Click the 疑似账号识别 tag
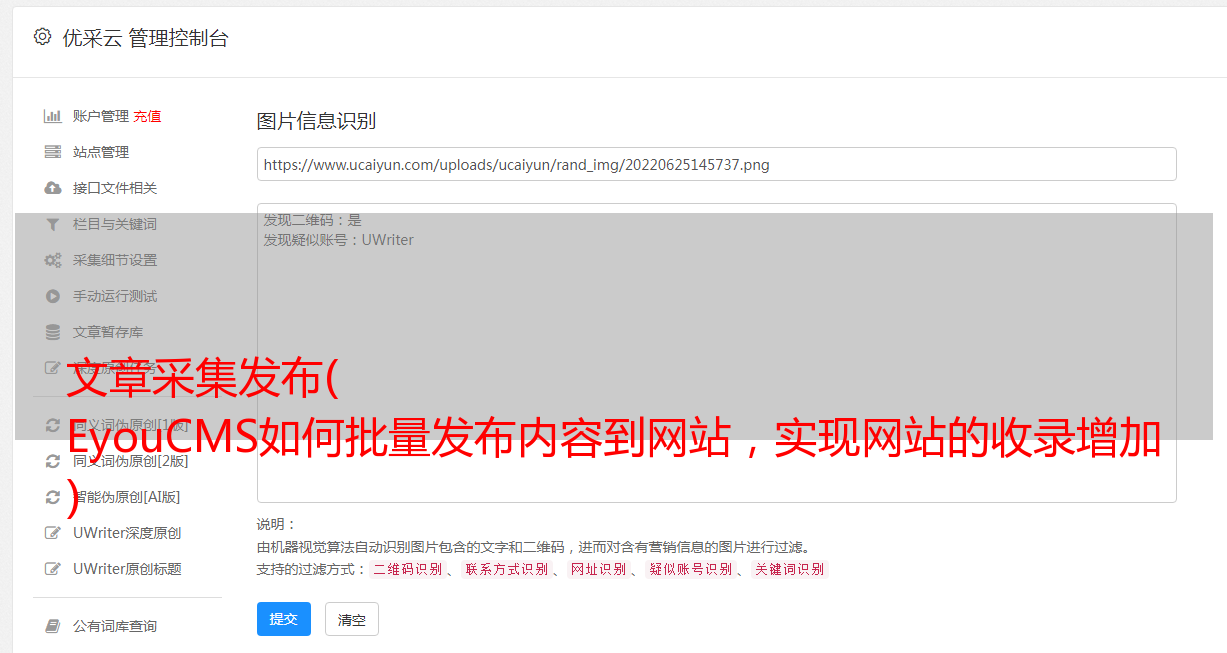The image size is (1227, 653). 690,569
